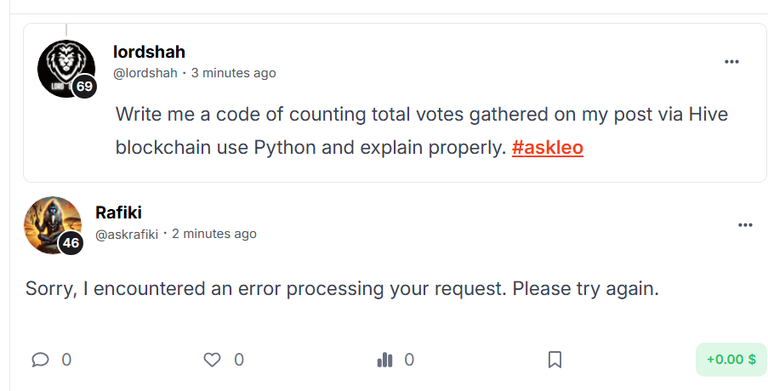Screen dimensions: 768x391
Task: Click the level 46 badge on Rafiki's avatar
Action: coord(71,243)
